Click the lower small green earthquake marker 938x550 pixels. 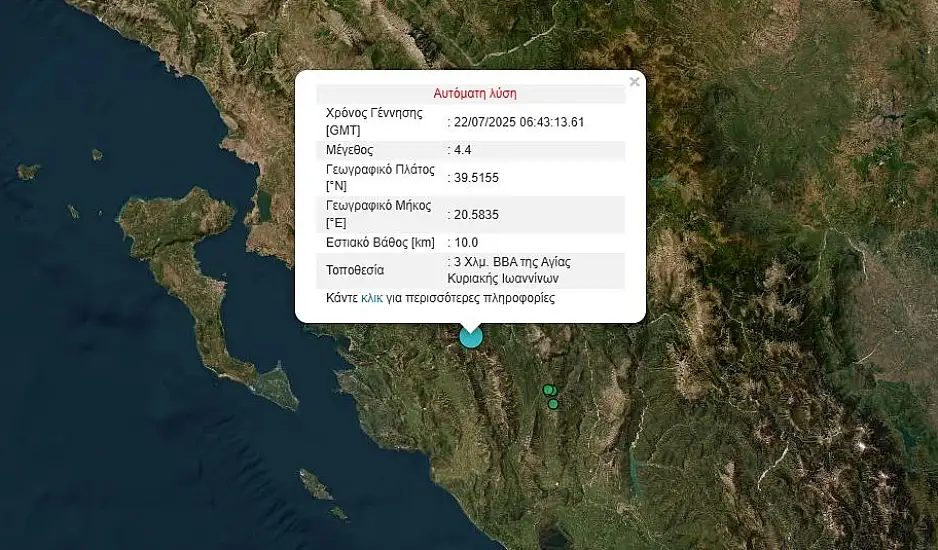pyautogui.click(x=553, y=404)
